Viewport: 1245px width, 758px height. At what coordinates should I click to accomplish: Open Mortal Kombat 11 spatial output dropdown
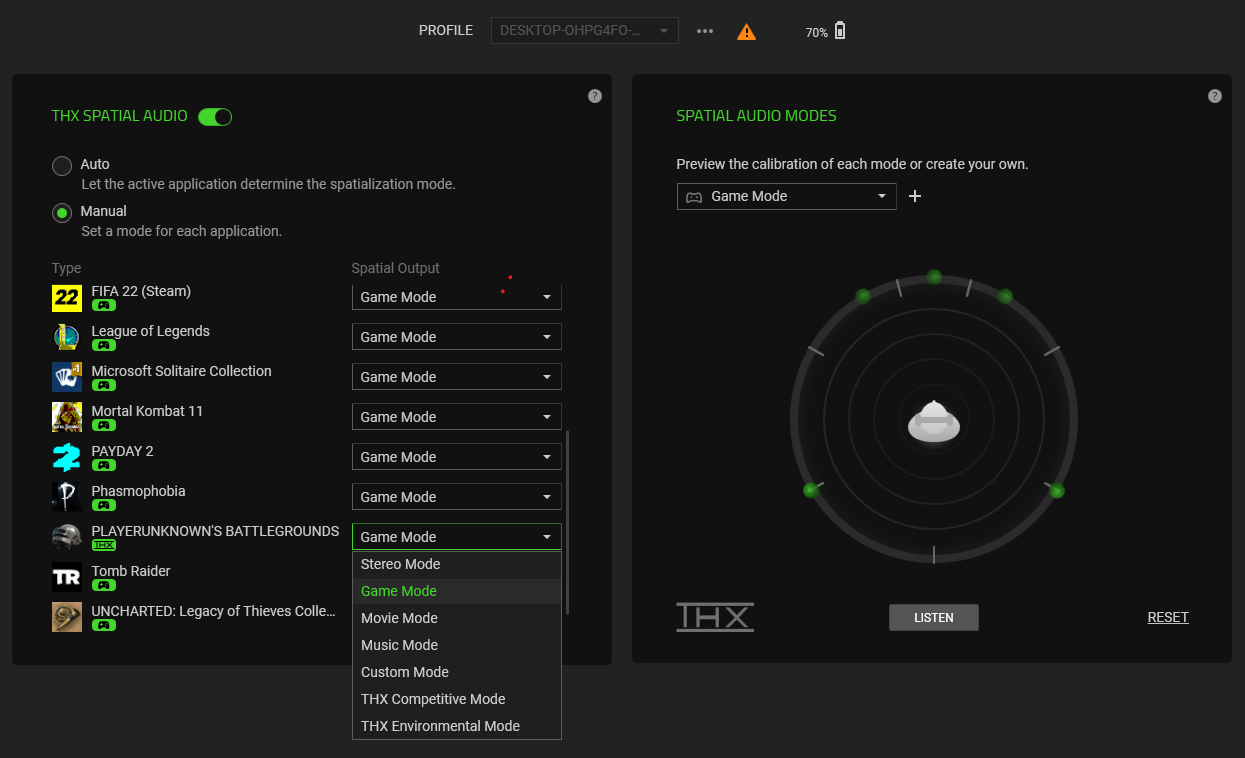point(457,417)
